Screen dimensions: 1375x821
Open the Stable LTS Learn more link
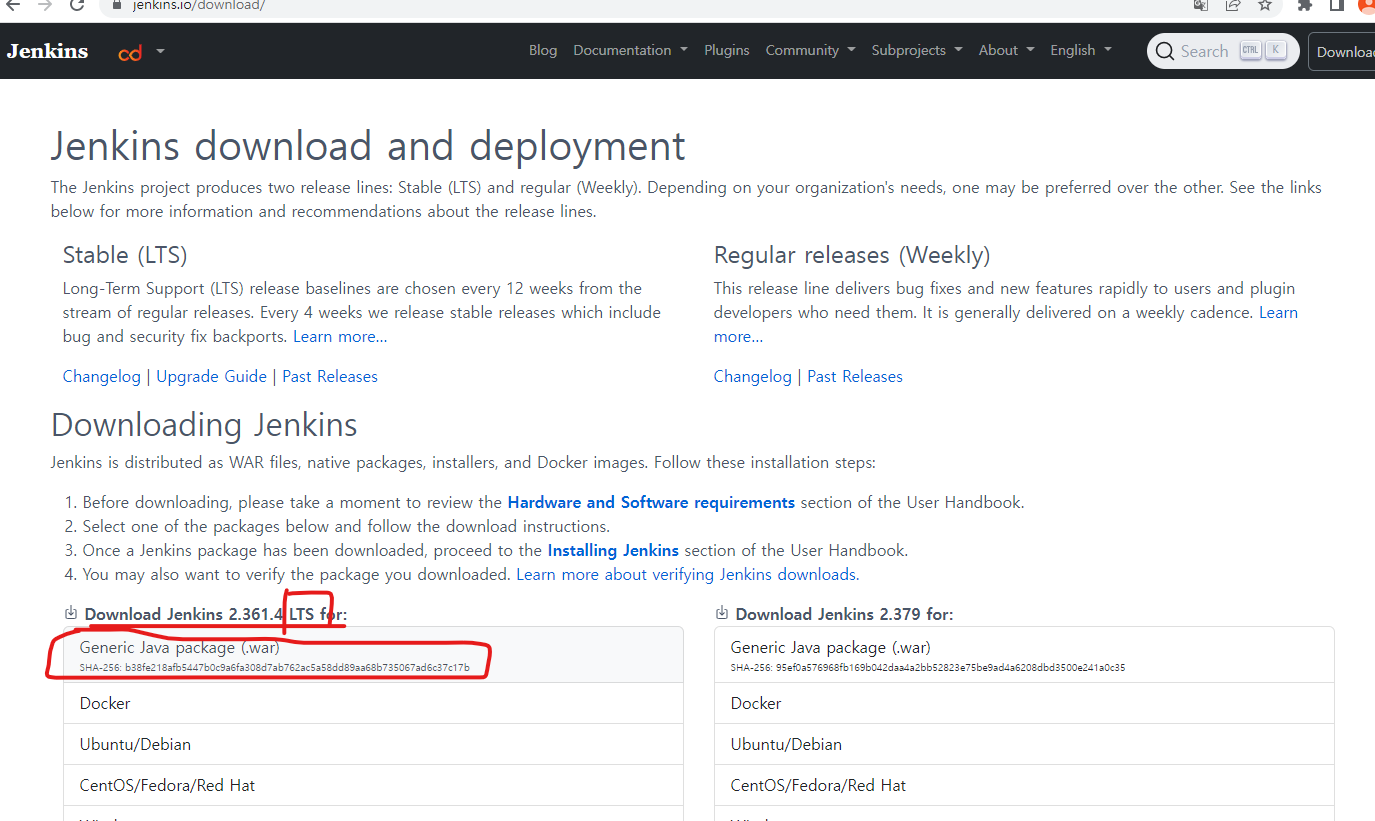[x=340, y=337]
